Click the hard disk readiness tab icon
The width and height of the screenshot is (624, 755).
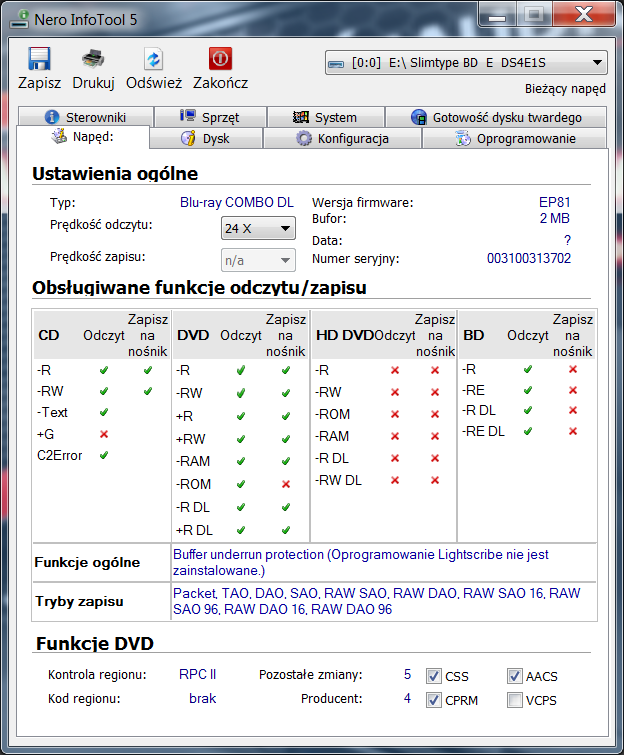(419, 117)
